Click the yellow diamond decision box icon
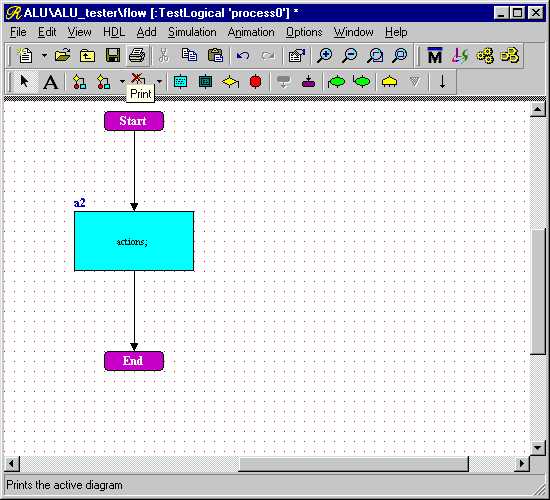The image size is (550, 500). click(x=230, y=82)
